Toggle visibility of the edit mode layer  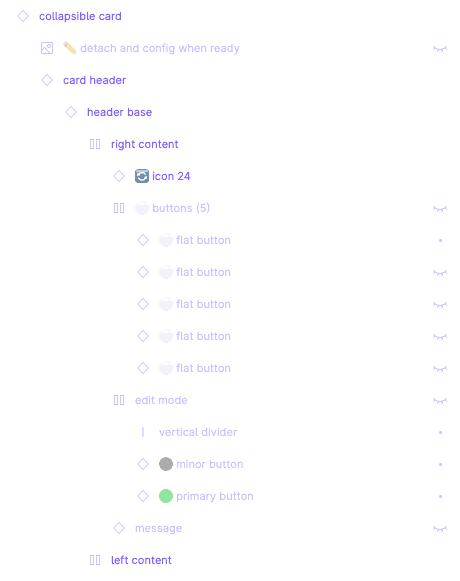coord(440,401)
